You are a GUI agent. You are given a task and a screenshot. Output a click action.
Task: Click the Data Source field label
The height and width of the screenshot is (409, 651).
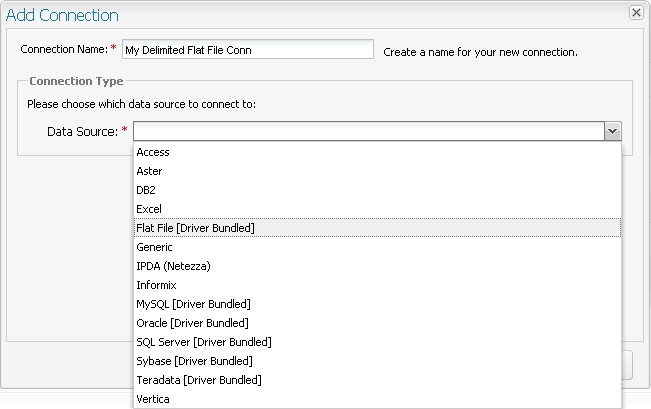pos(81,132)
